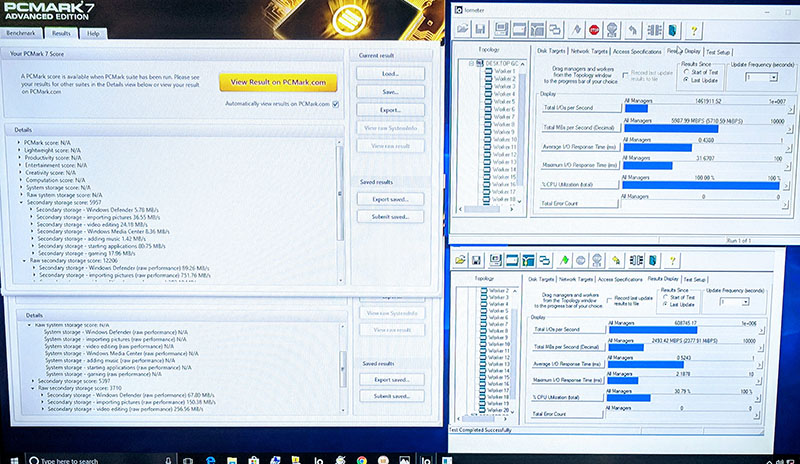The height and width of the screenshot is (464, 800).
Task: Click Exit door icon in lower Iometer toolbar
Action: click(x=653, y=260)
